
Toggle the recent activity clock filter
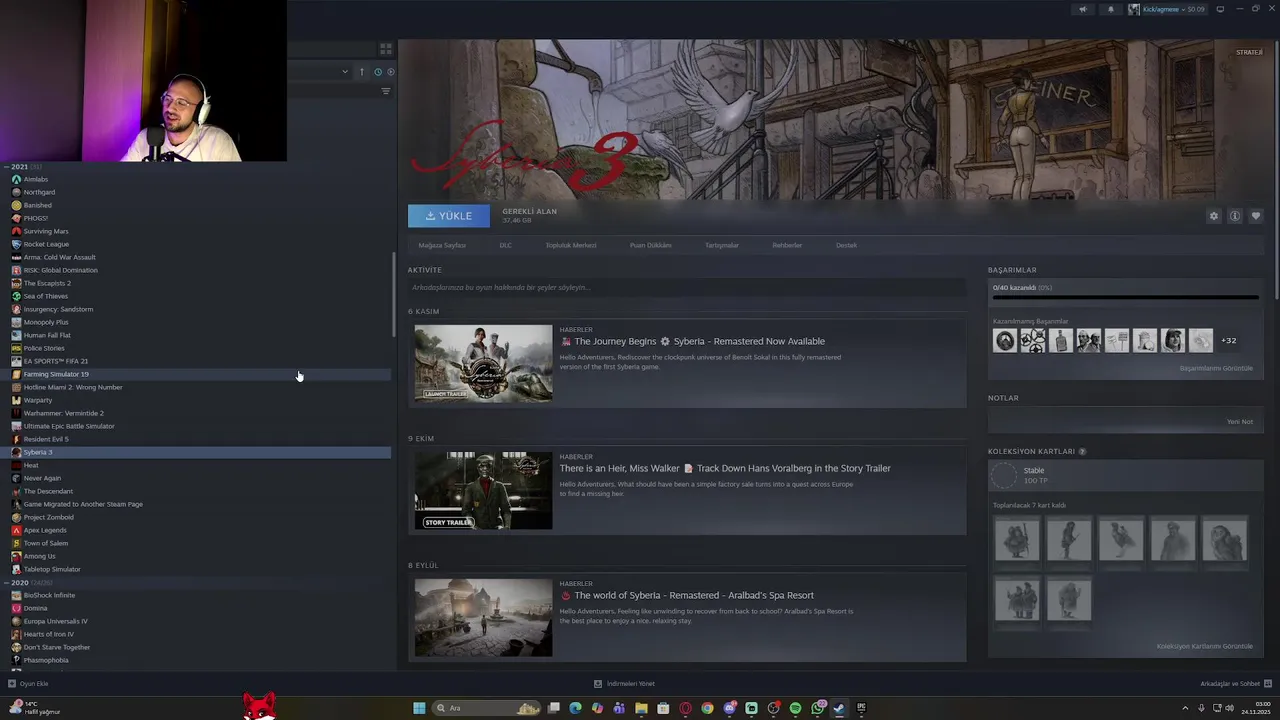pos(378,72)
